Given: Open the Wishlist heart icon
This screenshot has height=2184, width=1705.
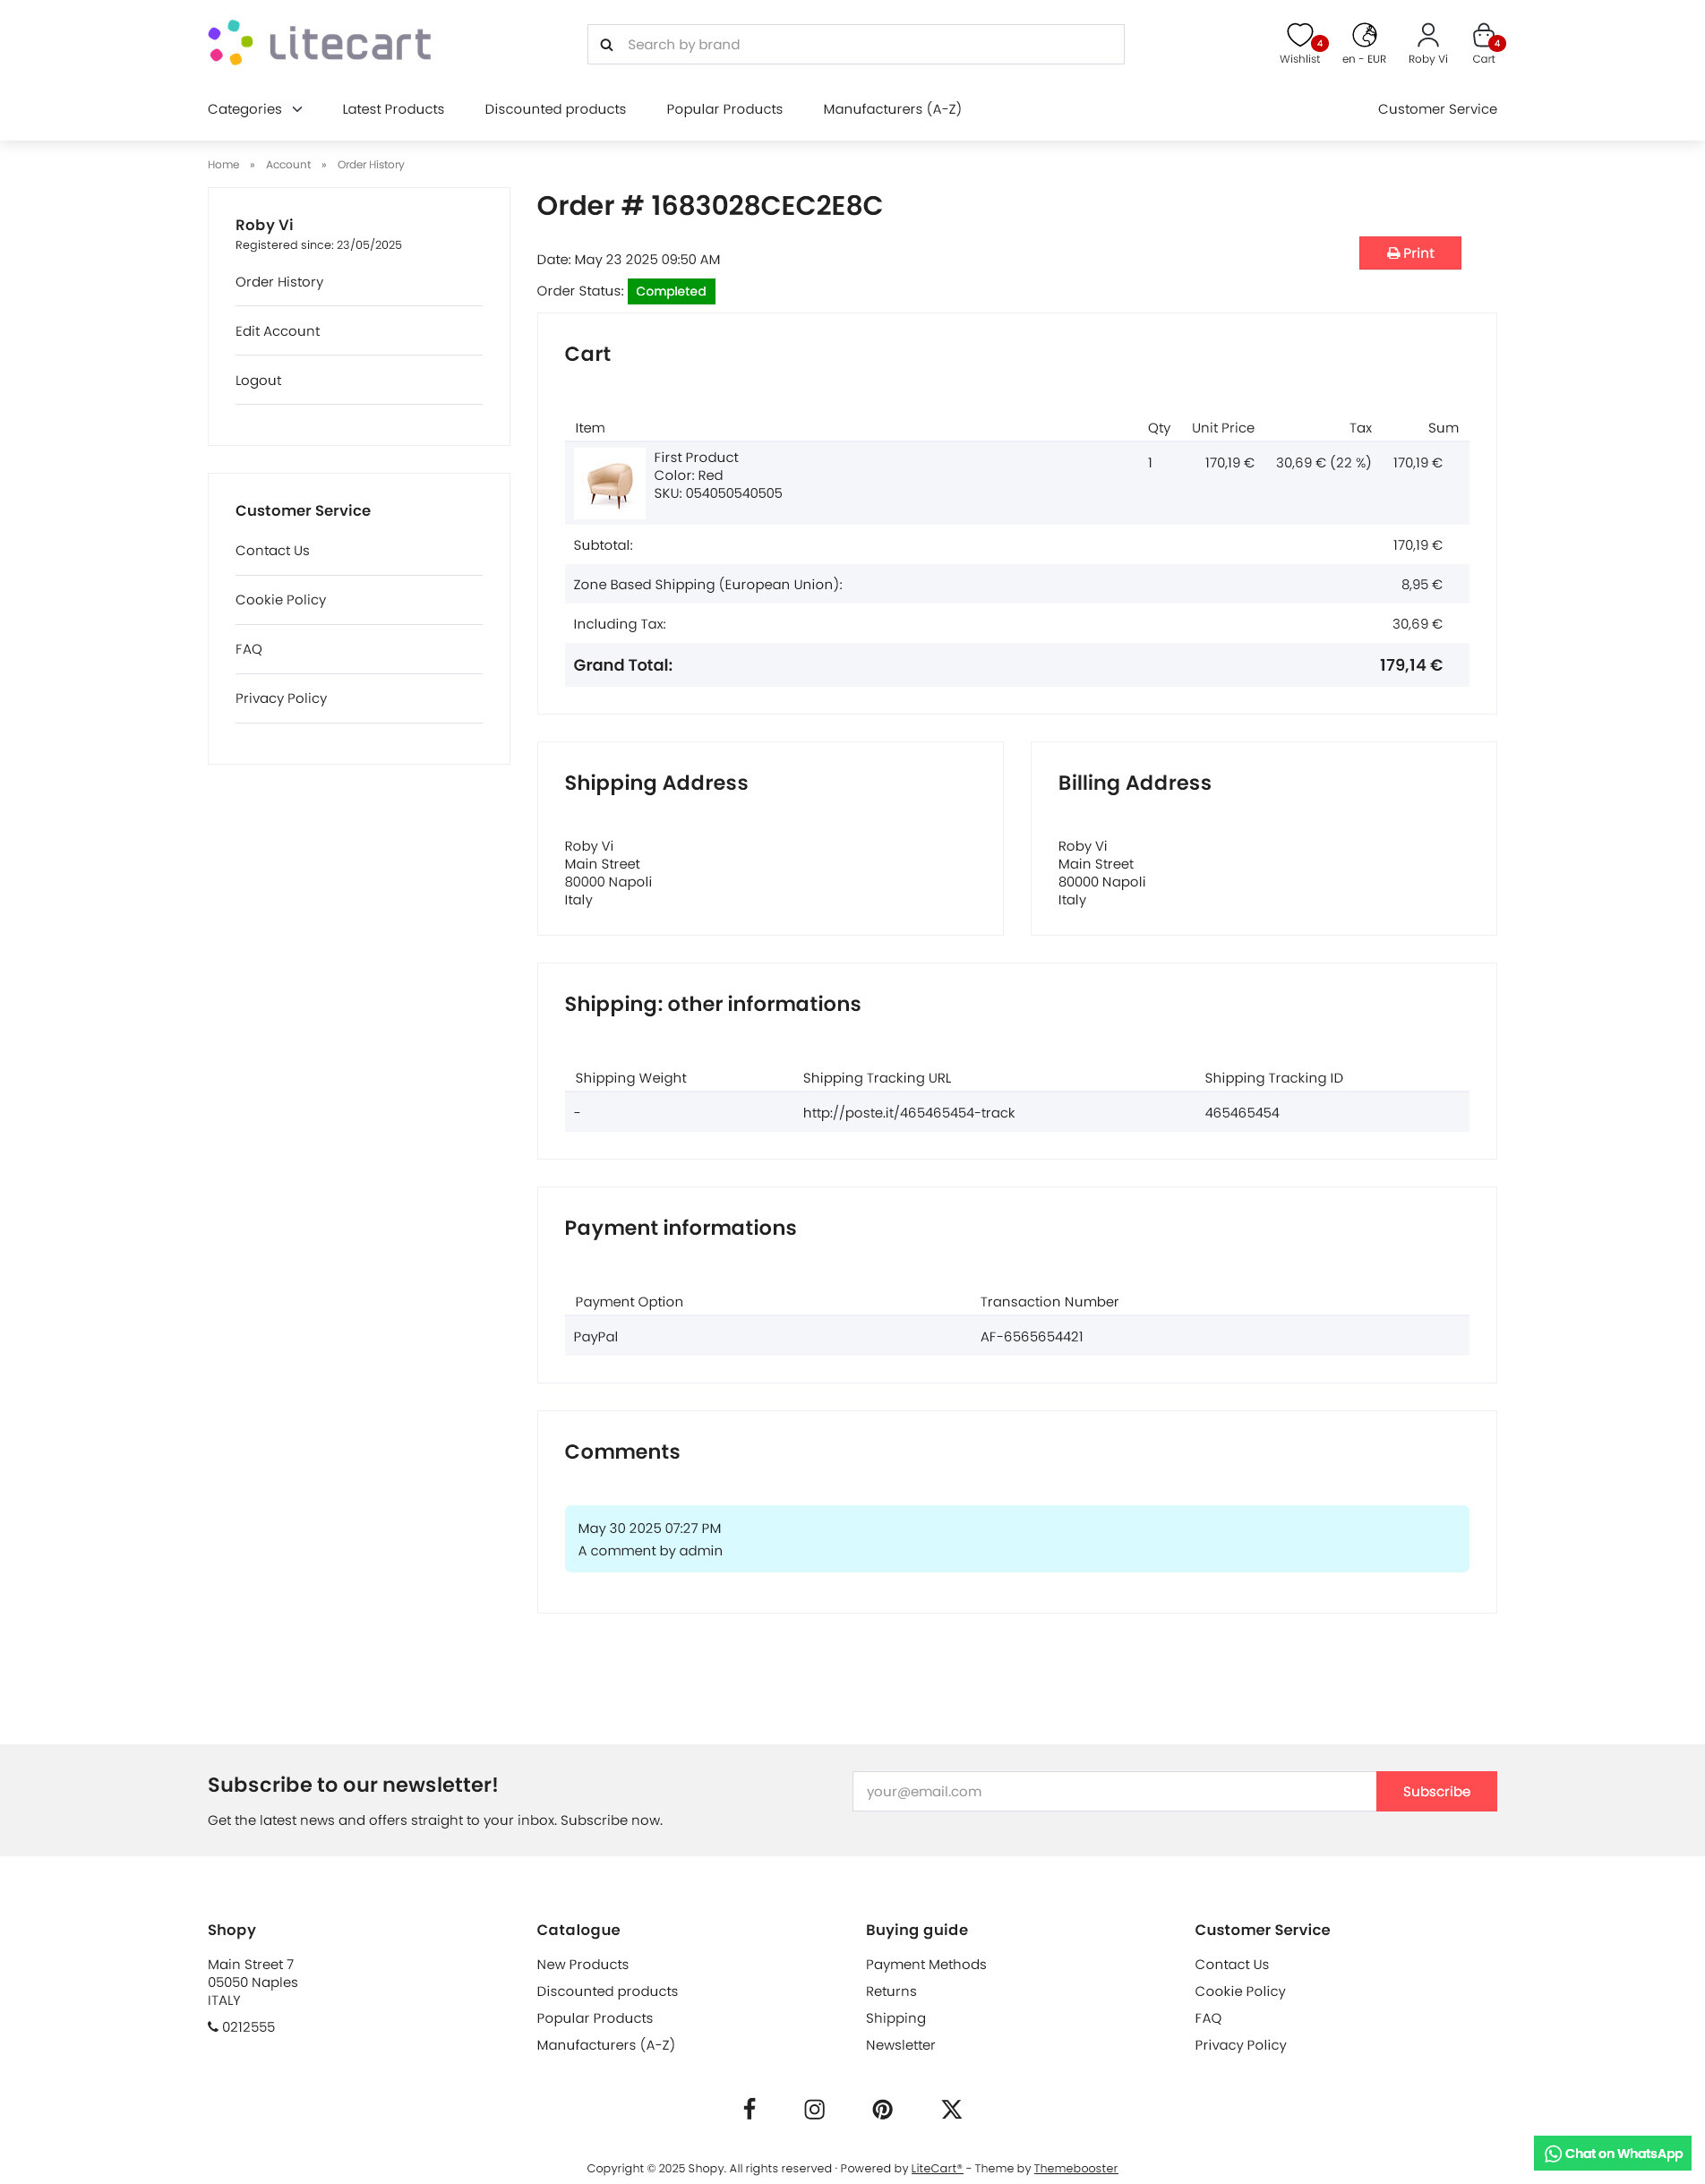Looking at the screenshot, I should [1299, 37].
